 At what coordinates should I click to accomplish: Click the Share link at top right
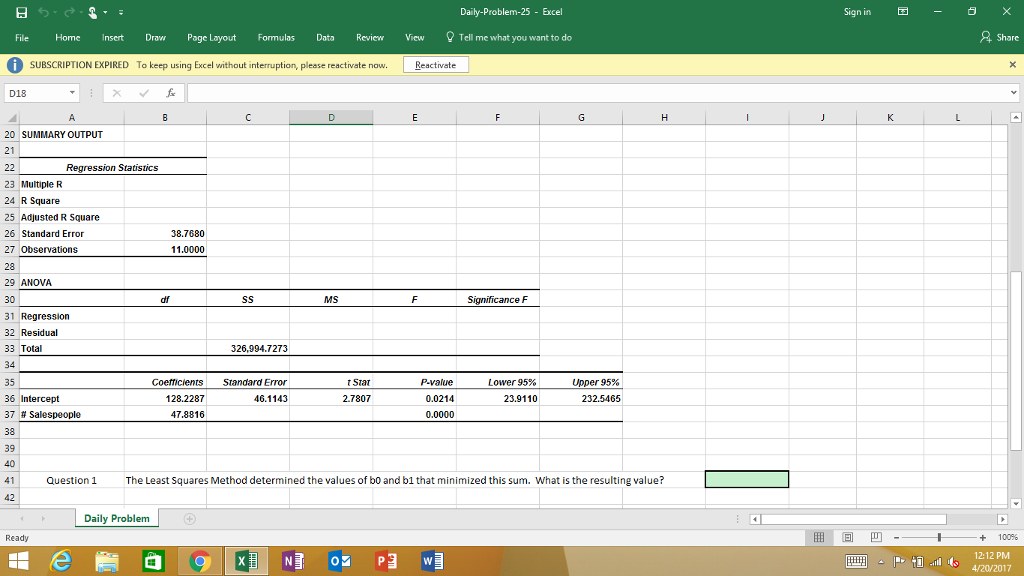[1000, 37]
